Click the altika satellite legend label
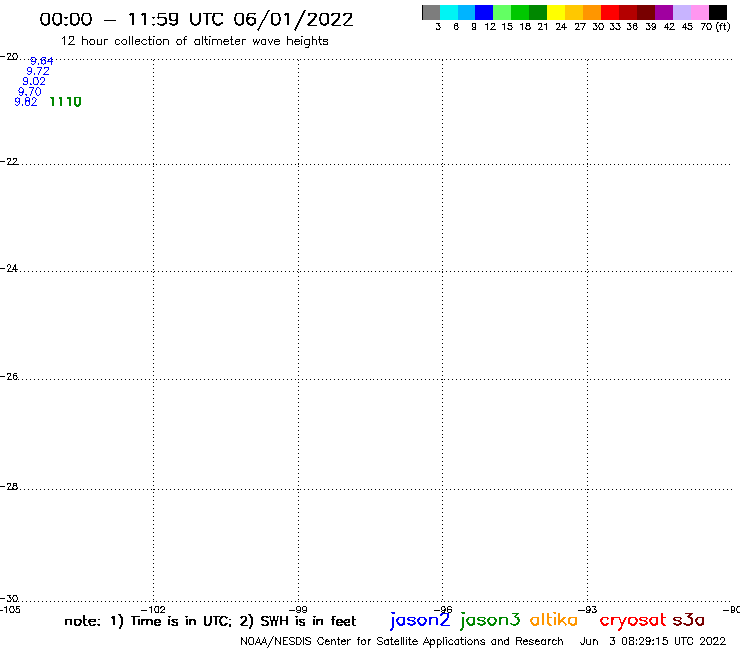The width and height of the screenshot is (740, 650). 554,620
